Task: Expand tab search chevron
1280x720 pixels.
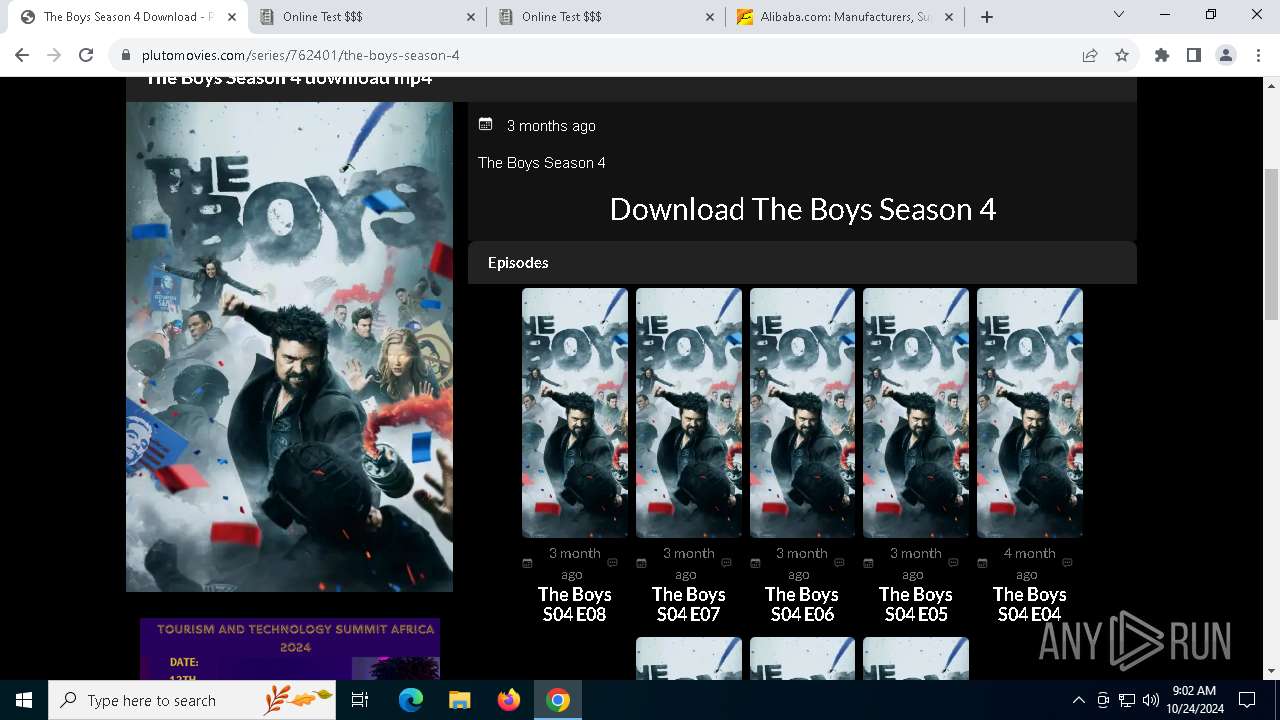Action: pos(1119,14)
